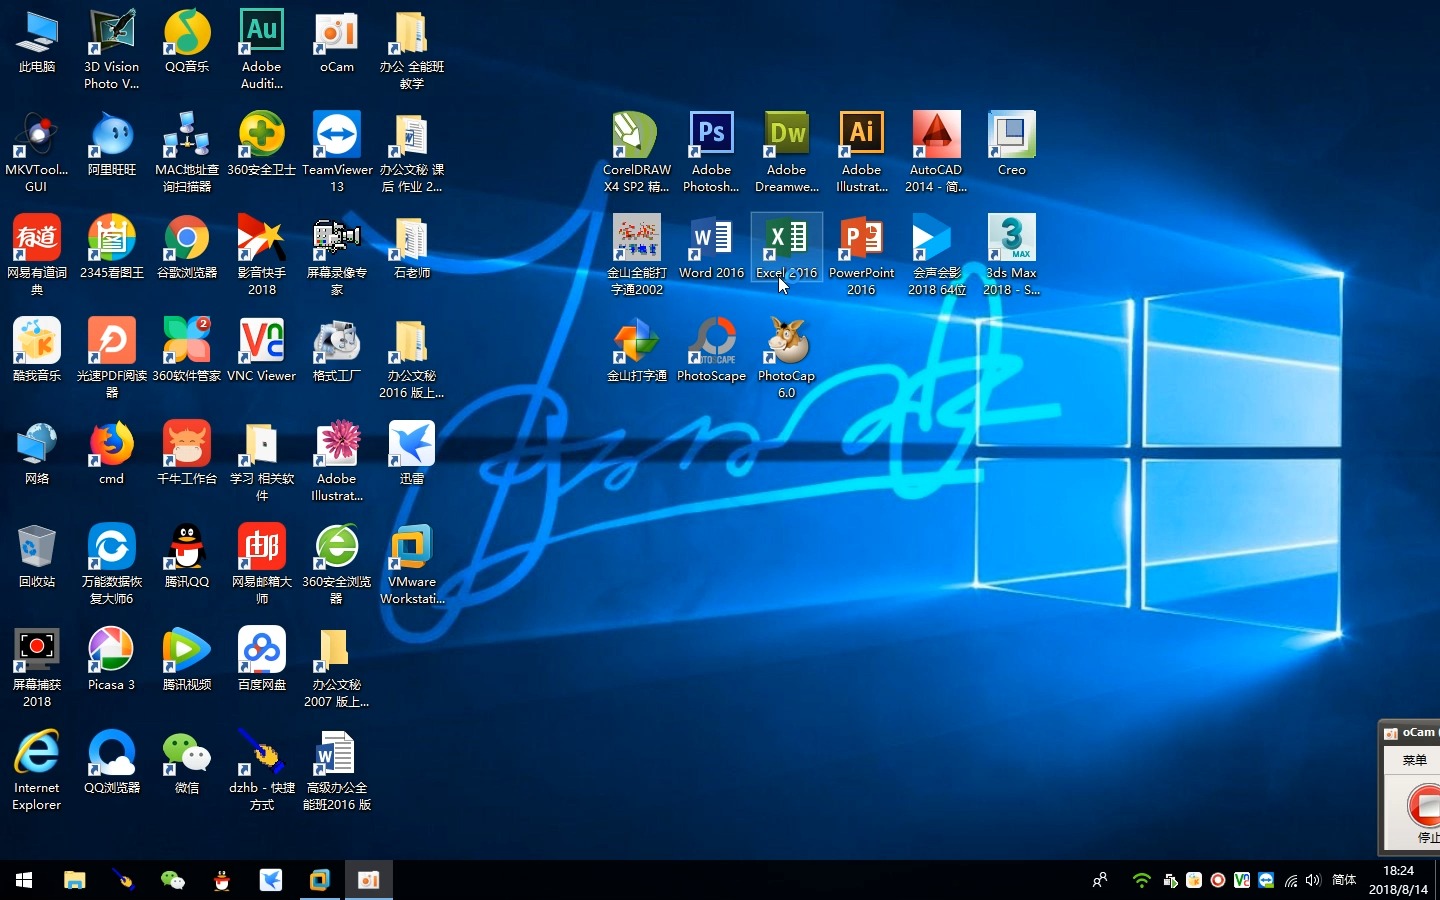Select the 高级办公全能班2016 版 document

(337, 770)
